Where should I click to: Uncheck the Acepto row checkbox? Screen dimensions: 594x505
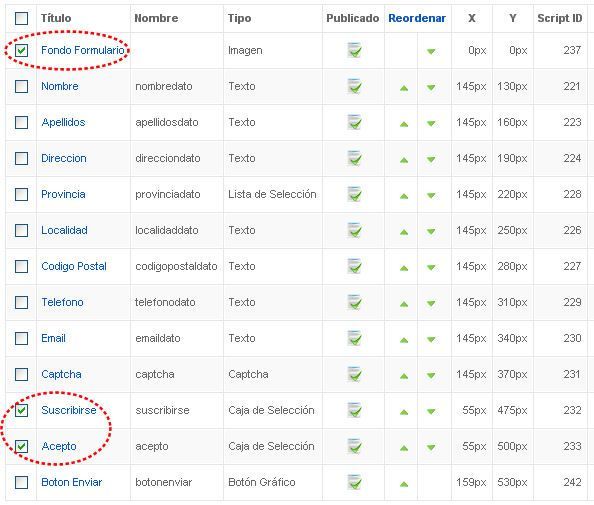pyautogui.click(x=21, y=446)
